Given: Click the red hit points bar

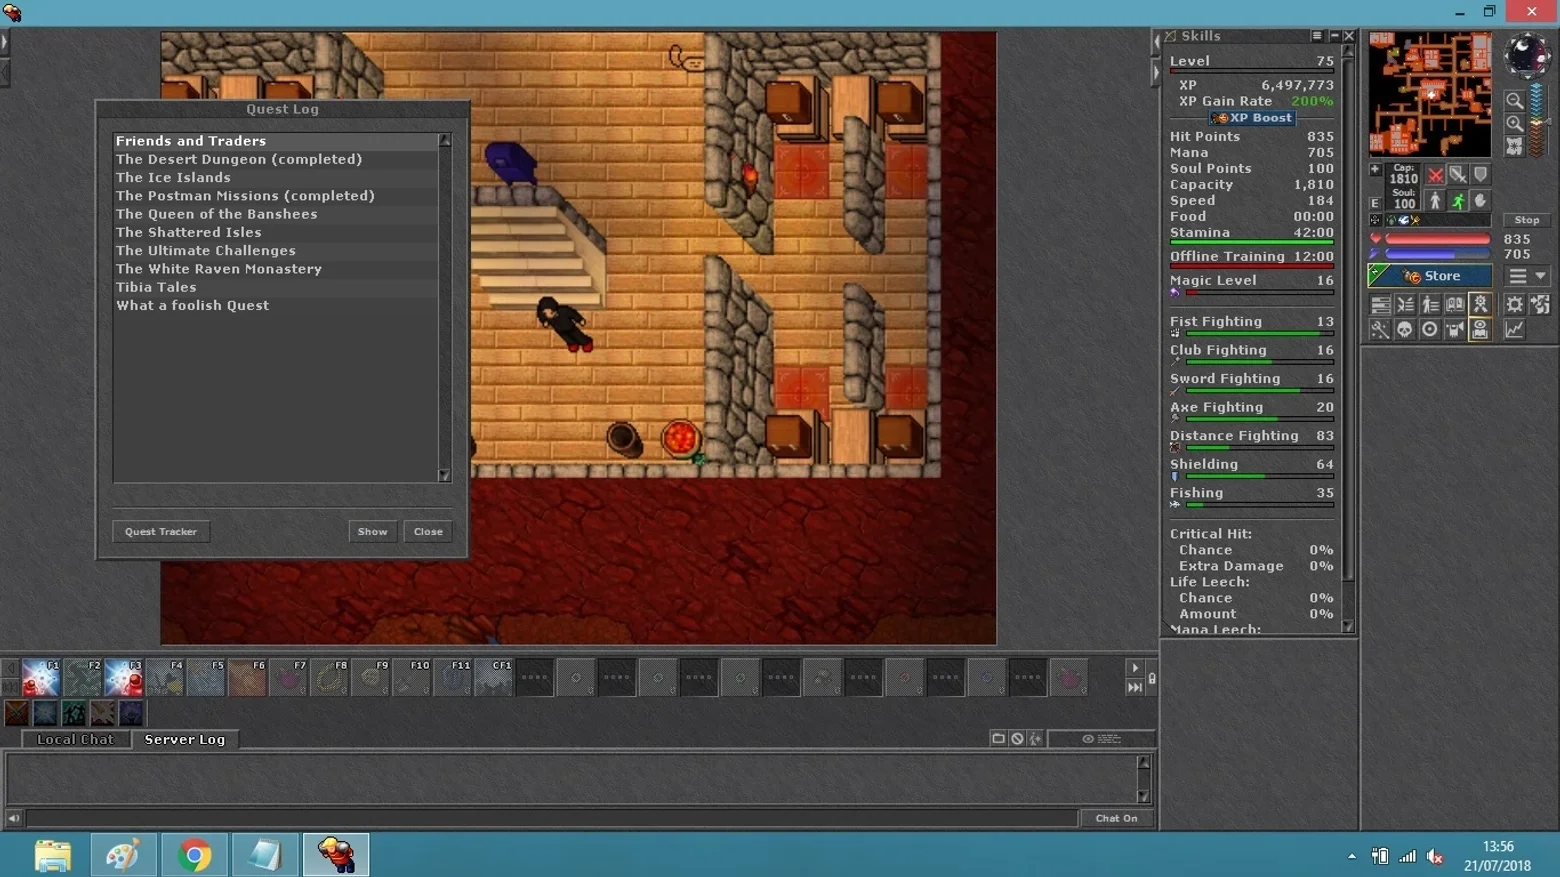Looking at the screenshot, I should (x=1437, y=239).
